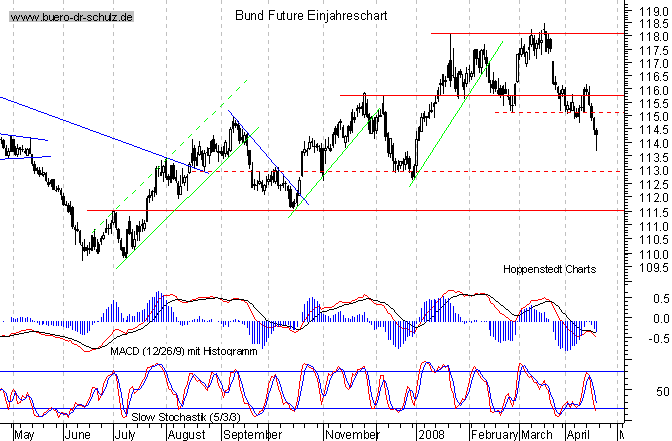
Task: Click the Bund Future Einjahreschart title
Action: coord(311,17)
